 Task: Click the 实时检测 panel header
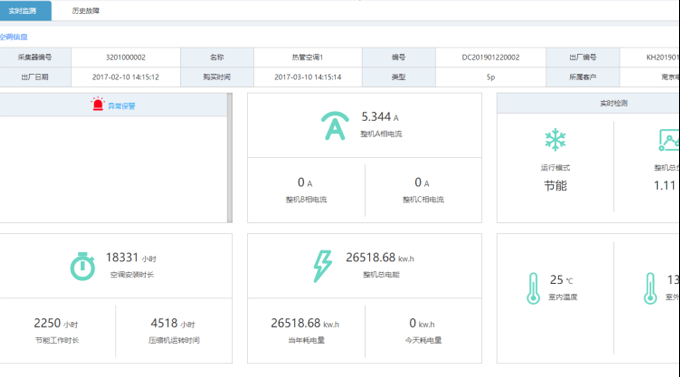[x=588, y=103]
